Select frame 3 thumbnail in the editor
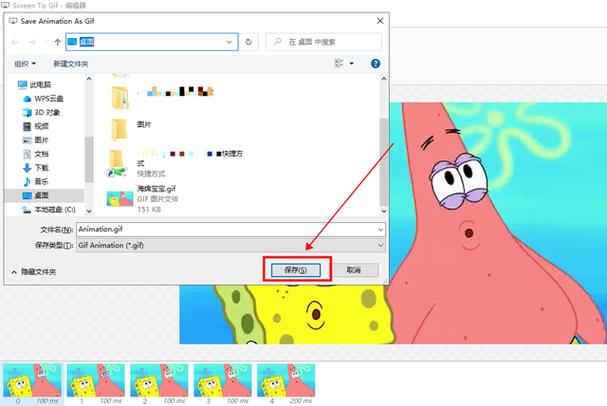This screenshot has width=607, height=406. click(x=223, y=380)
